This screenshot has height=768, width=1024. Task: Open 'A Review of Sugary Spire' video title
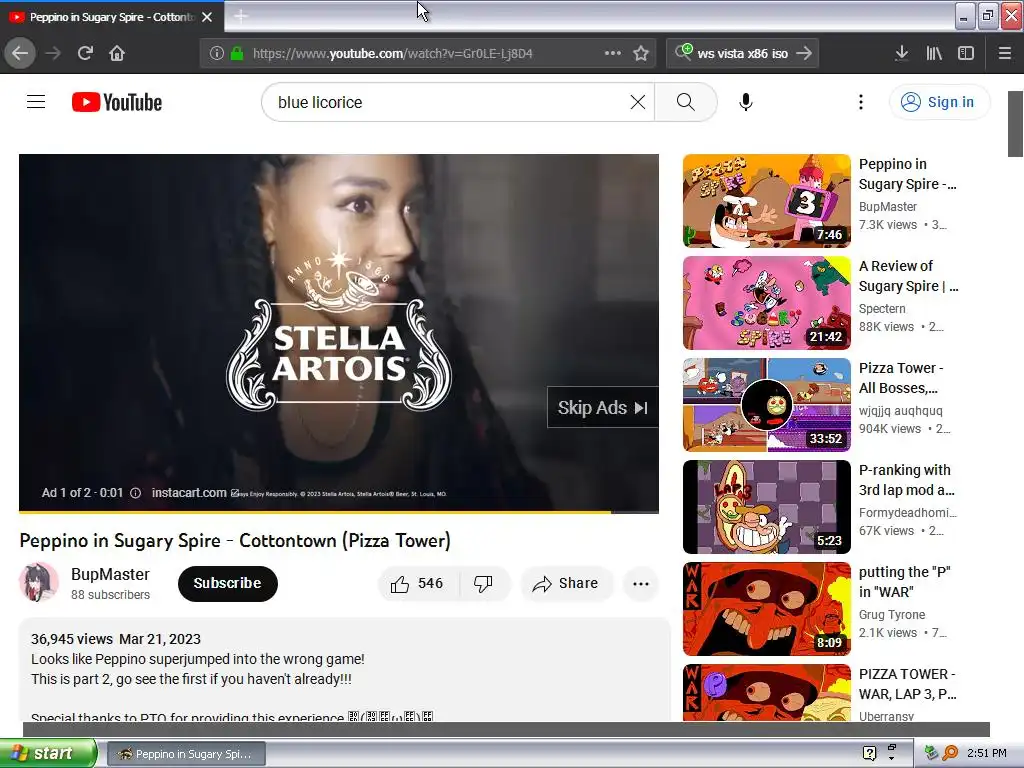(x=908, y=276)
